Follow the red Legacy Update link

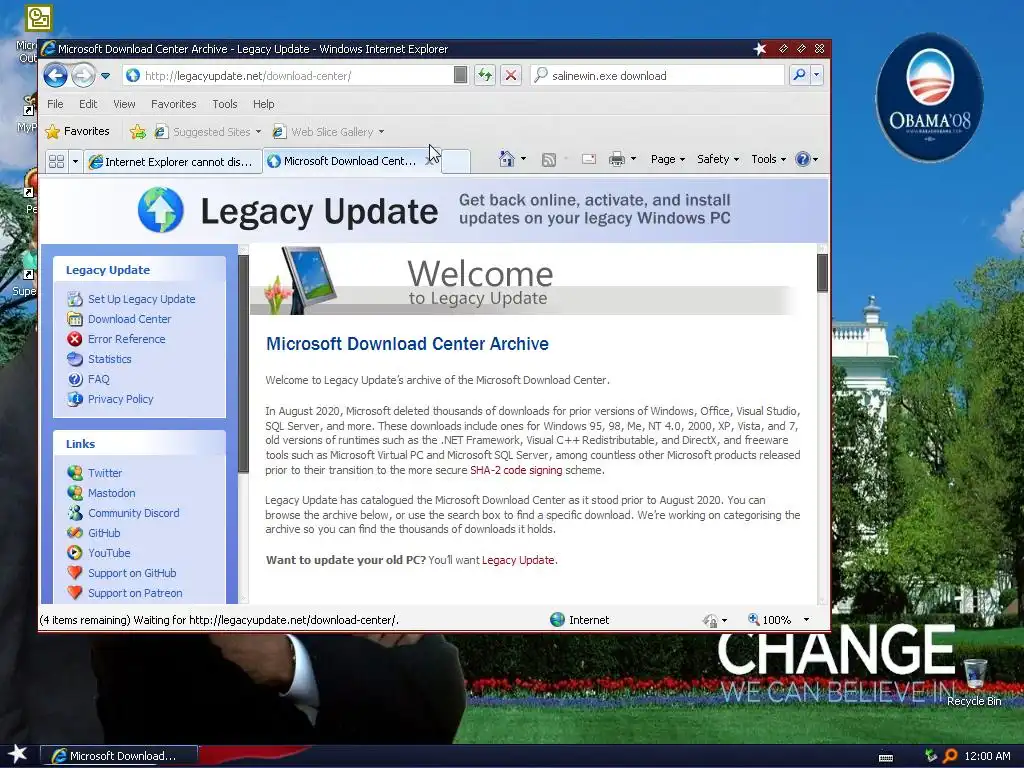518,560
